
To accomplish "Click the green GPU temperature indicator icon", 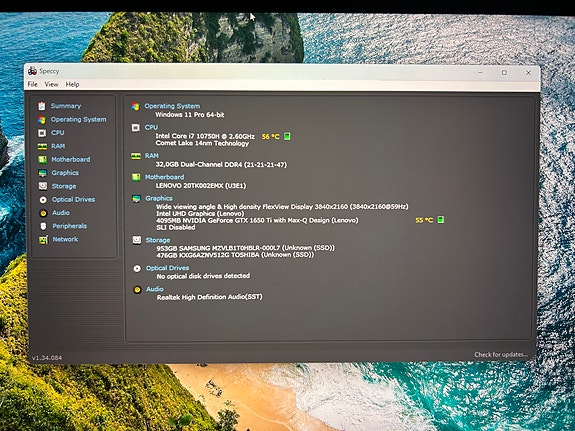I will pyautogui.click(x=441, y=220).
